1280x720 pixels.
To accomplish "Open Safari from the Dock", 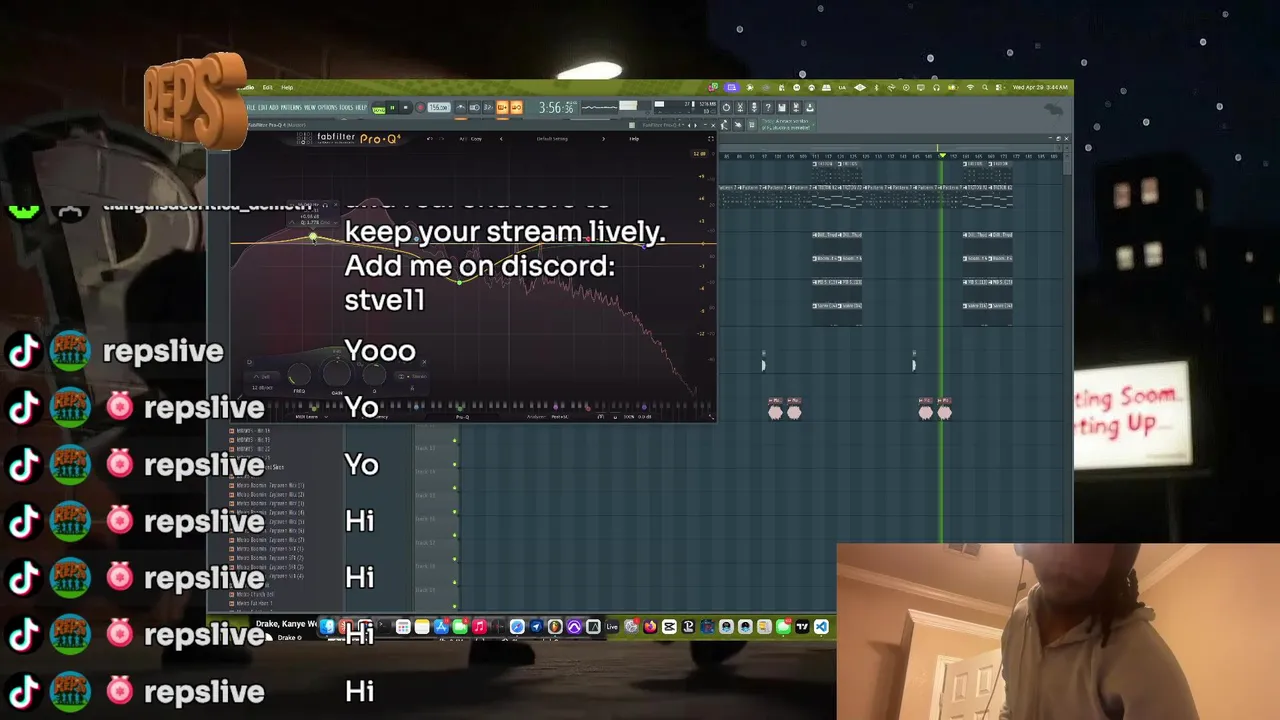I will point(517,627).
